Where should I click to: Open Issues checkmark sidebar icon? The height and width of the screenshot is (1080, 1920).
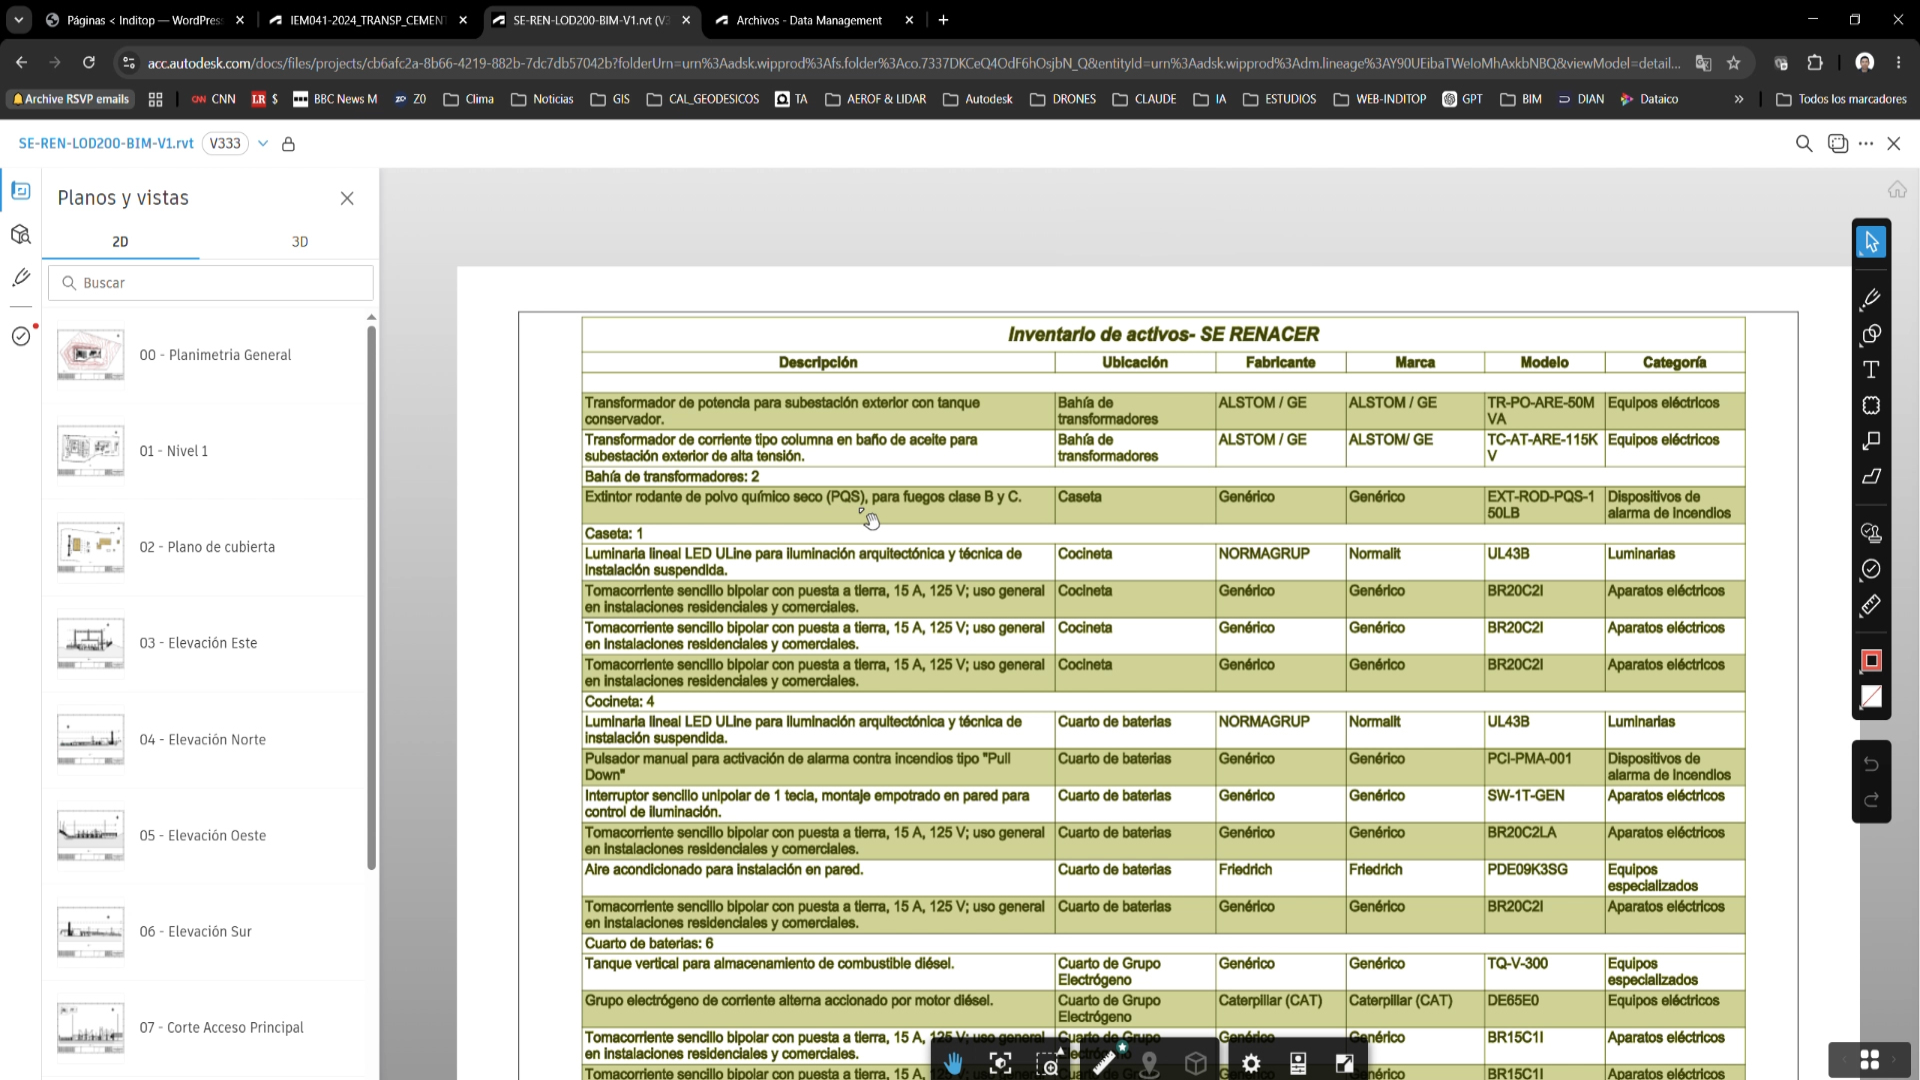21,336
